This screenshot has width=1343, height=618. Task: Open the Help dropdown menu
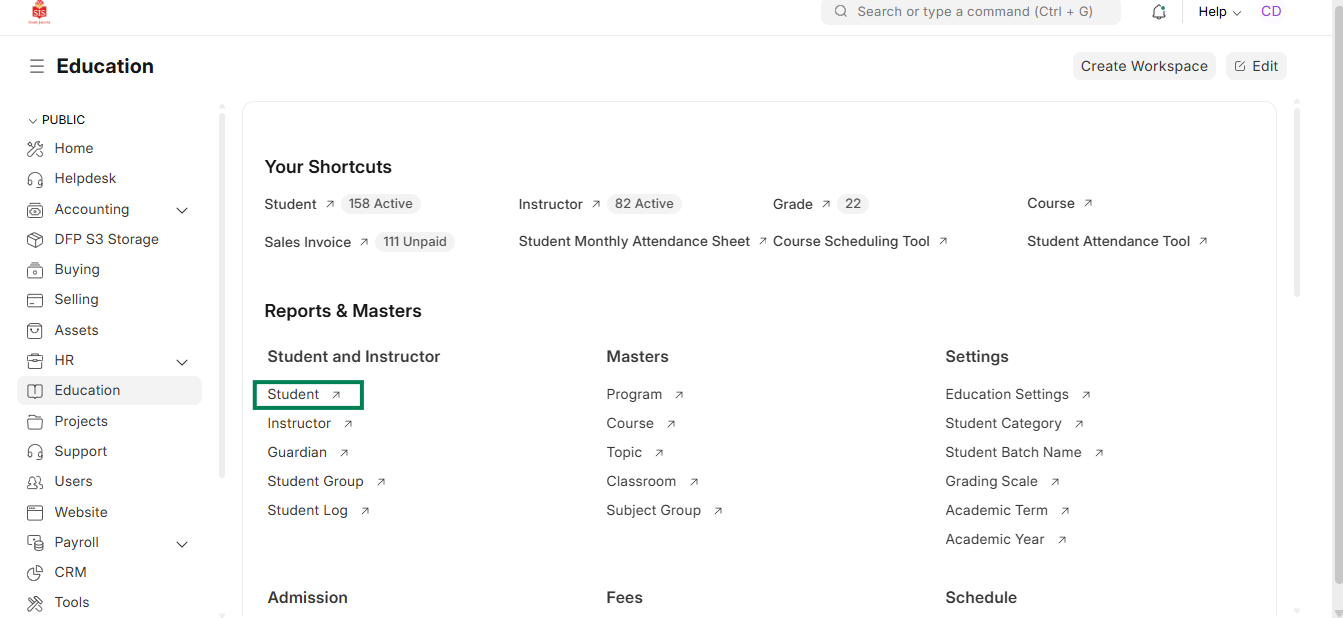pos(1219,12)
